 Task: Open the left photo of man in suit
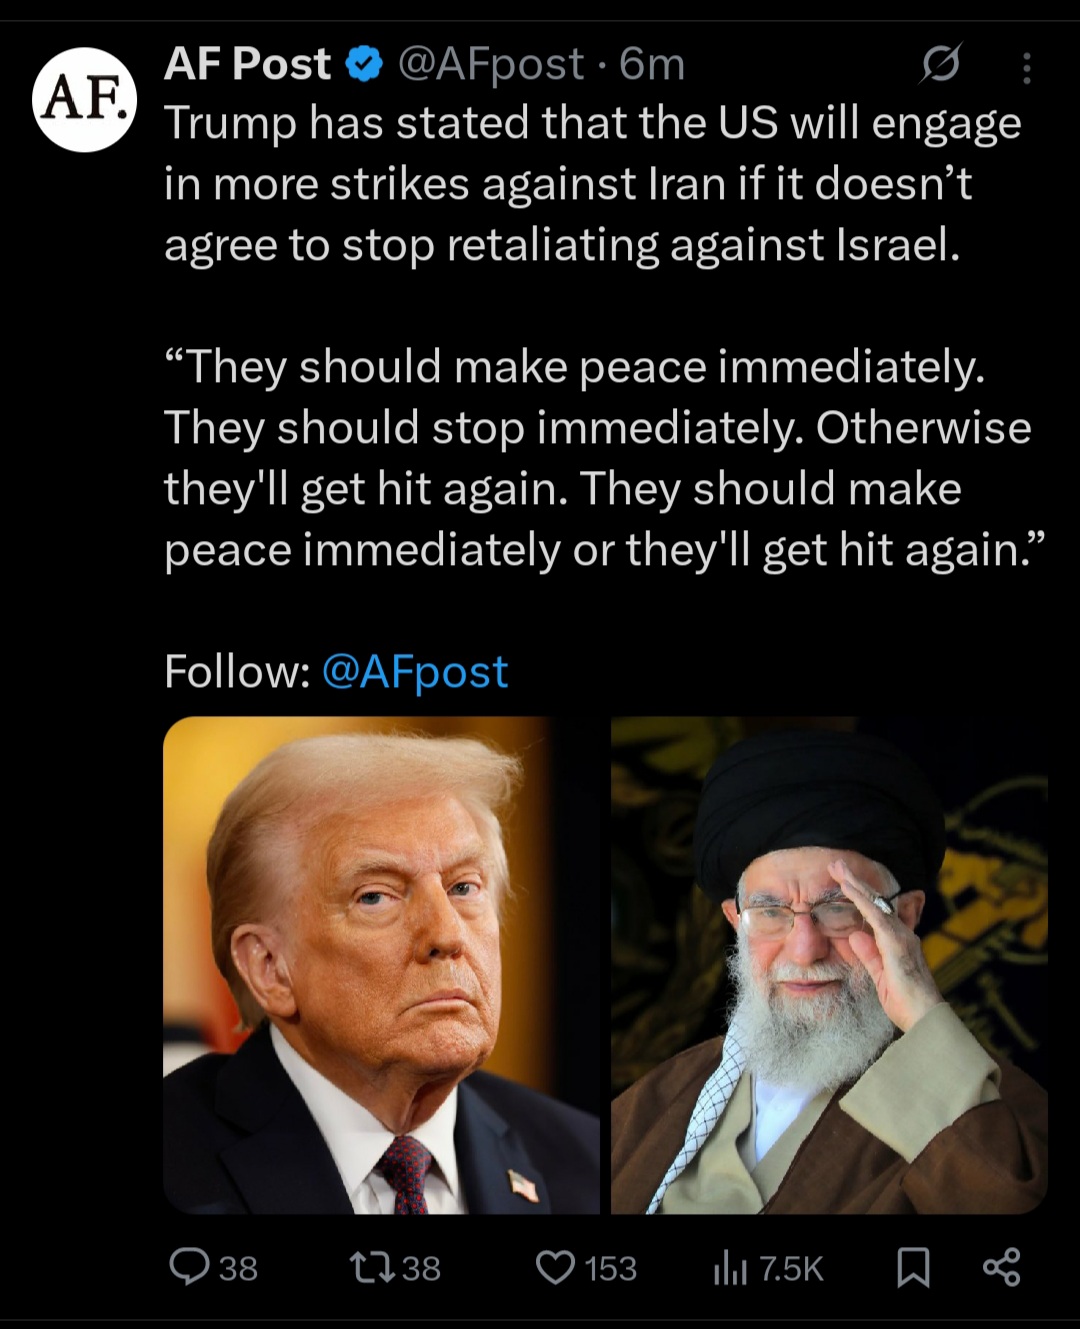pyautogui.click(x=381, y=965)
